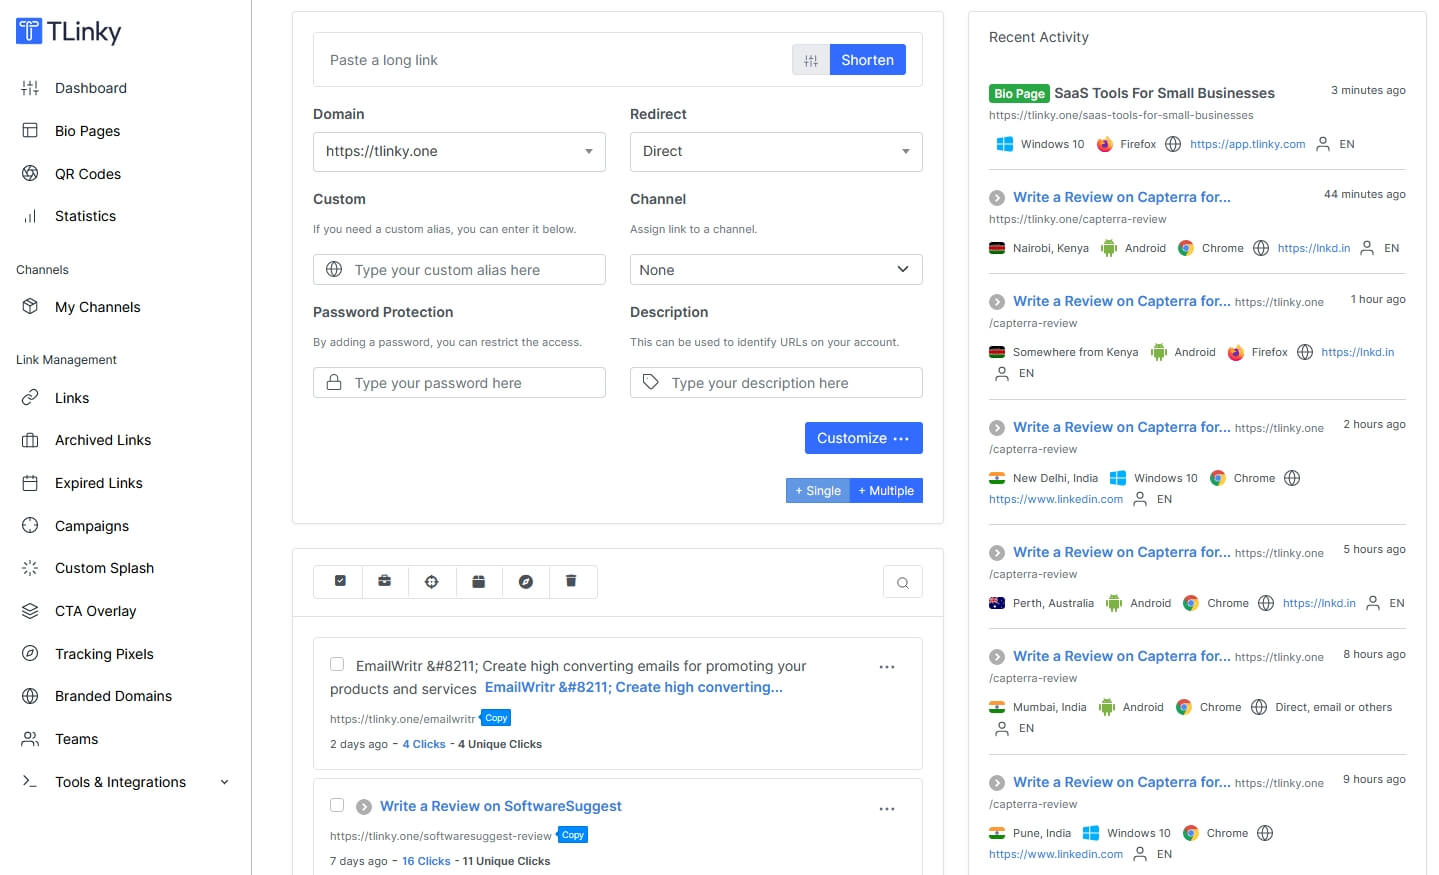Image resolution: width=1439 pixels, height=875 pixels.
Task: Click the link-shortening filter icon beside Shorten
Action: (810, 59)
